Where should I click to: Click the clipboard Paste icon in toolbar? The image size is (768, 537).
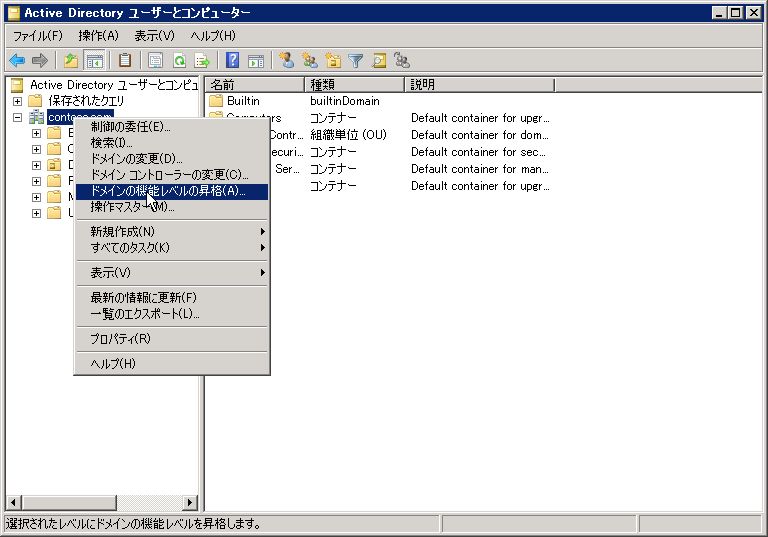[x=125, y=61]
